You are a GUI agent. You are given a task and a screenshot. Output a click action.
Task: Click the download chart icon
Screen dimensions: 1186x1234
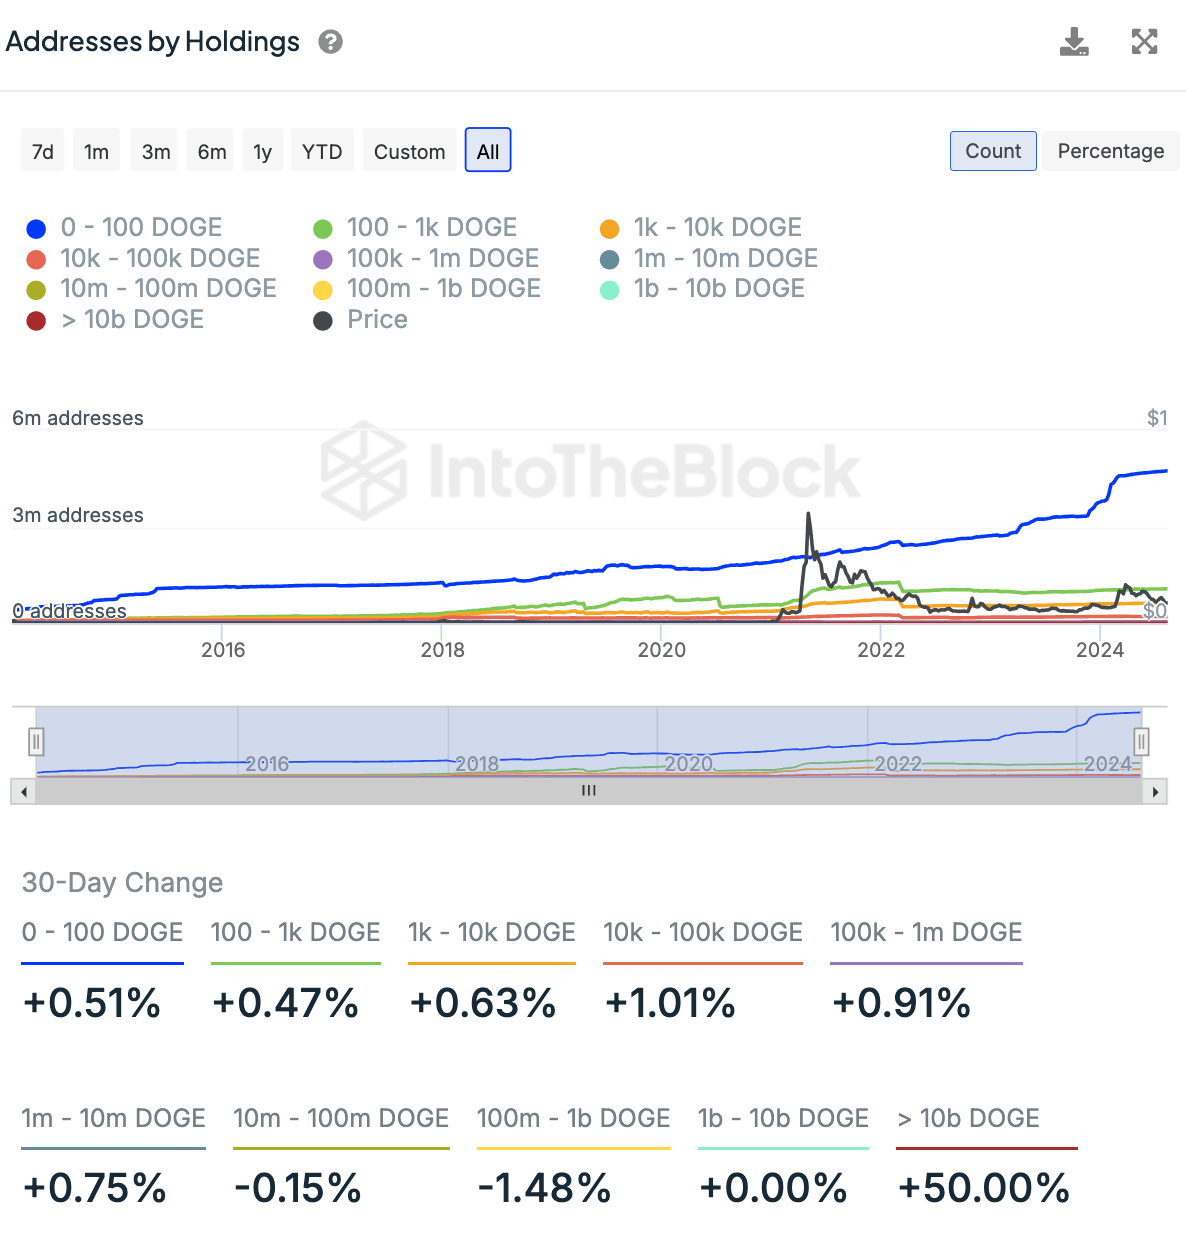[x=1074, y=42]
